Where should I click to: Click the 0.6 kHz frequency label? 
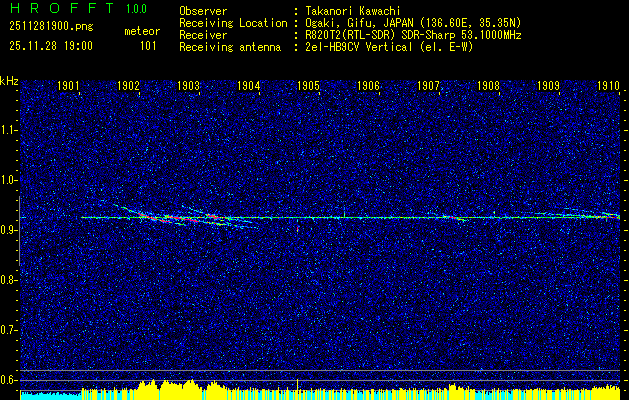(x=8, y=380)
